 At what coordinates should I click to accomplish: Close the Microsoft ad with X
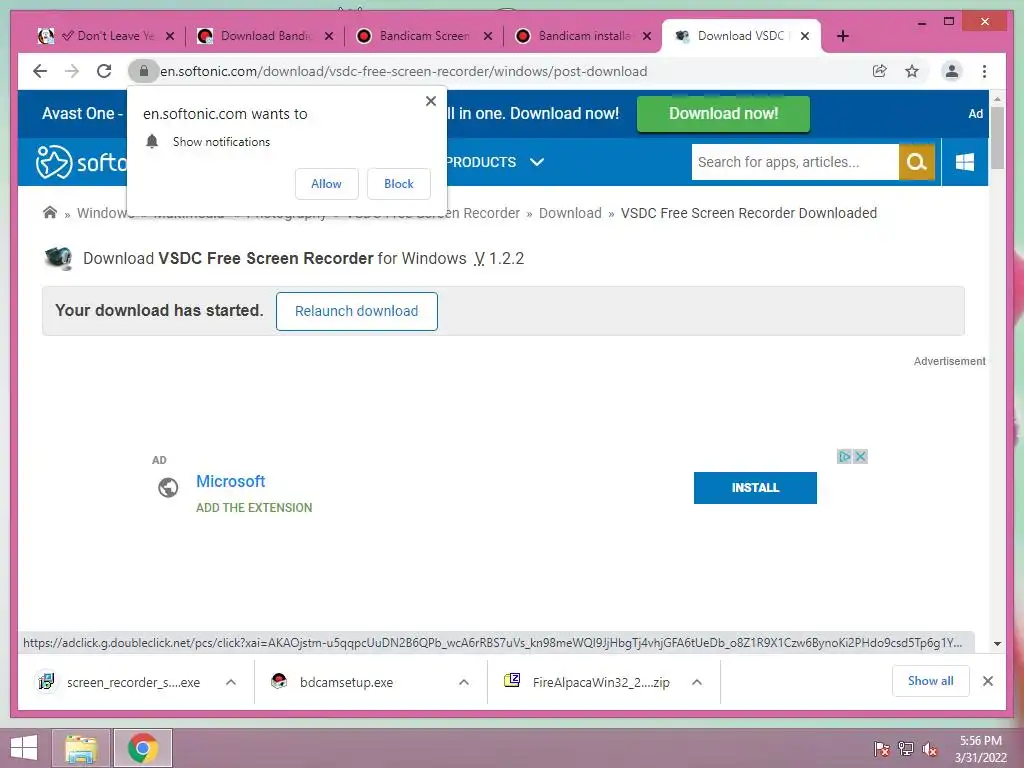tap(861, 456)
